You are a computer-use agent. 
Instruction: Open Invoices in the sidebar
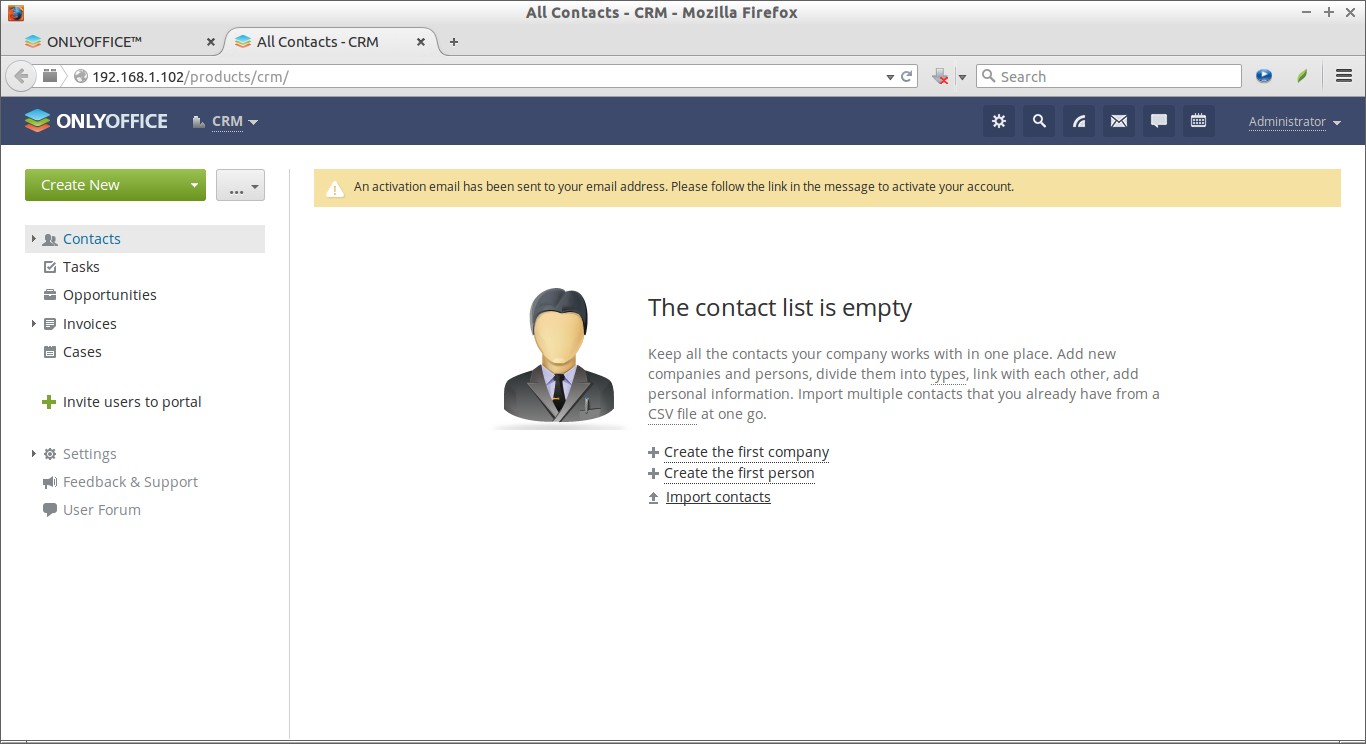pyautogui.click(x=90, y=324)
